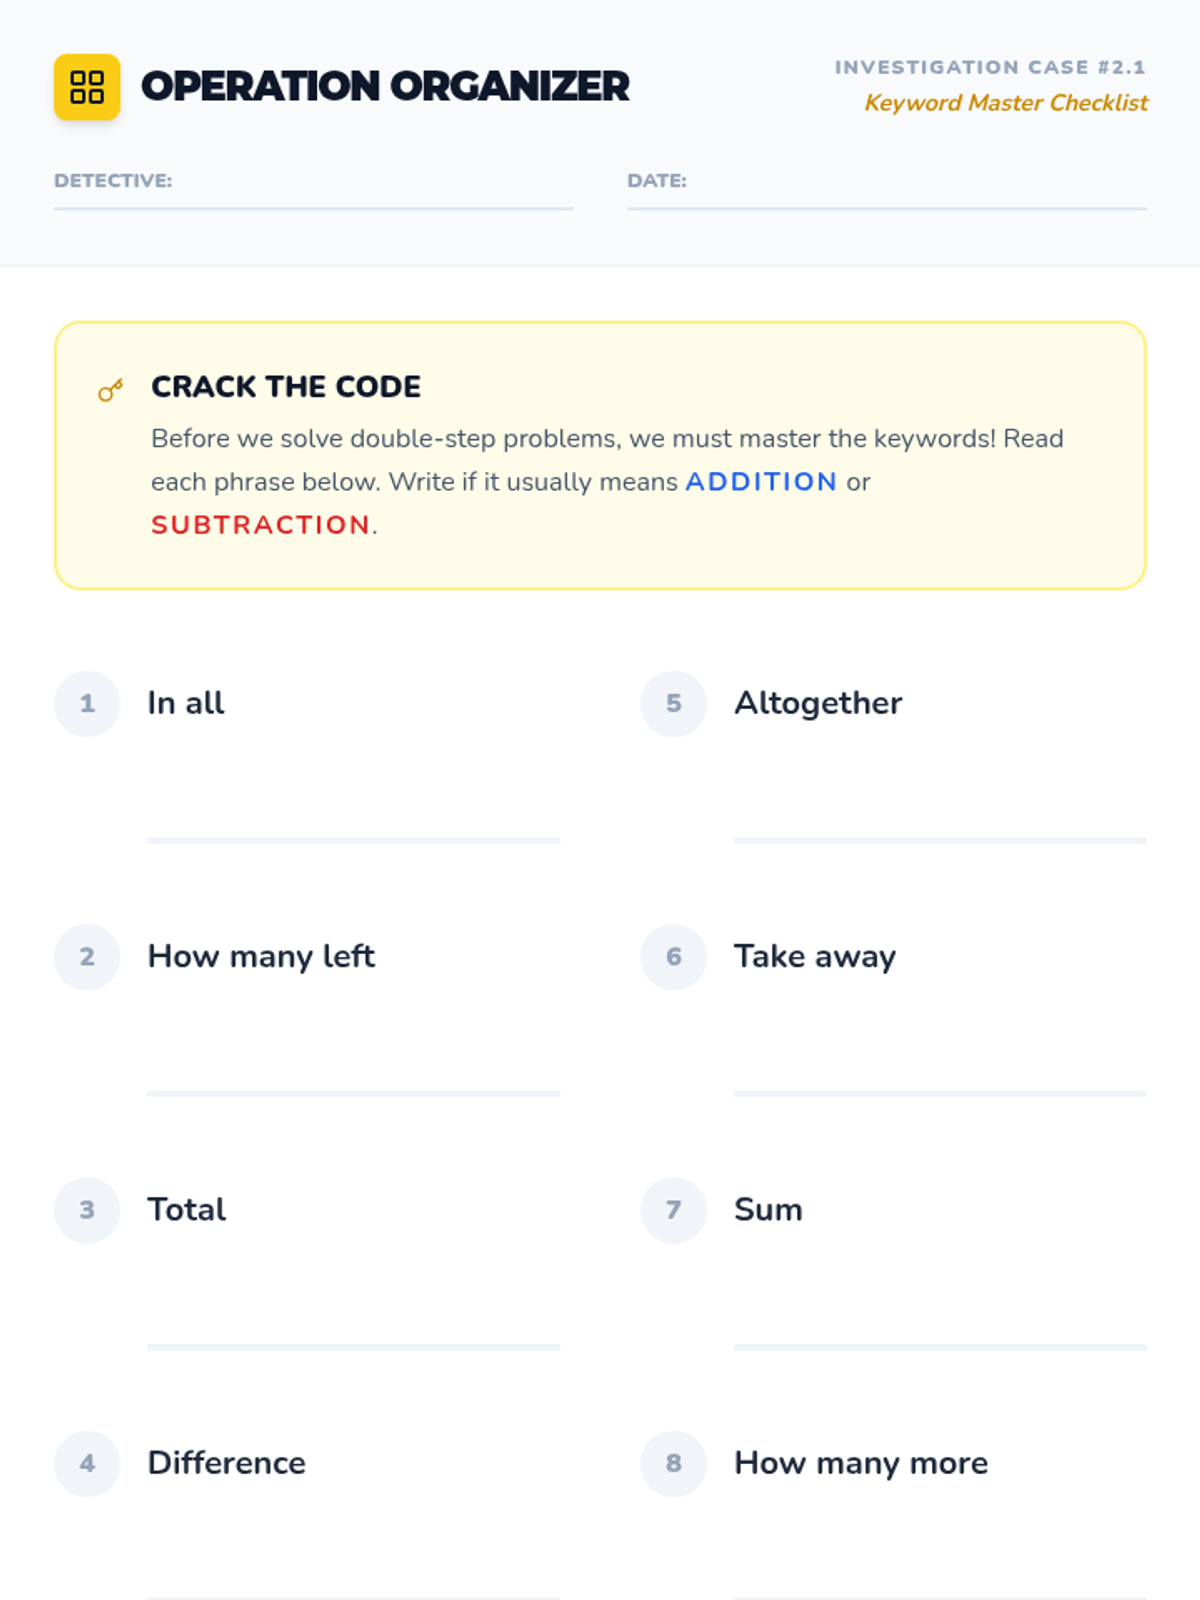Click the red SUBTRACTION keyword
This screenshot has width=1200, height=1600.
point(261,525)
